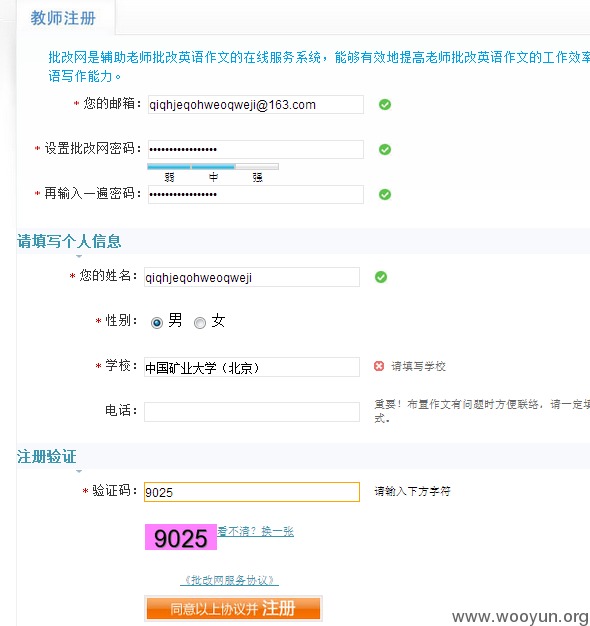Click the 看不清？换一张 captcha refresh link
The height and width of the screenshot is (626, 590).
[x=255, y=531]
